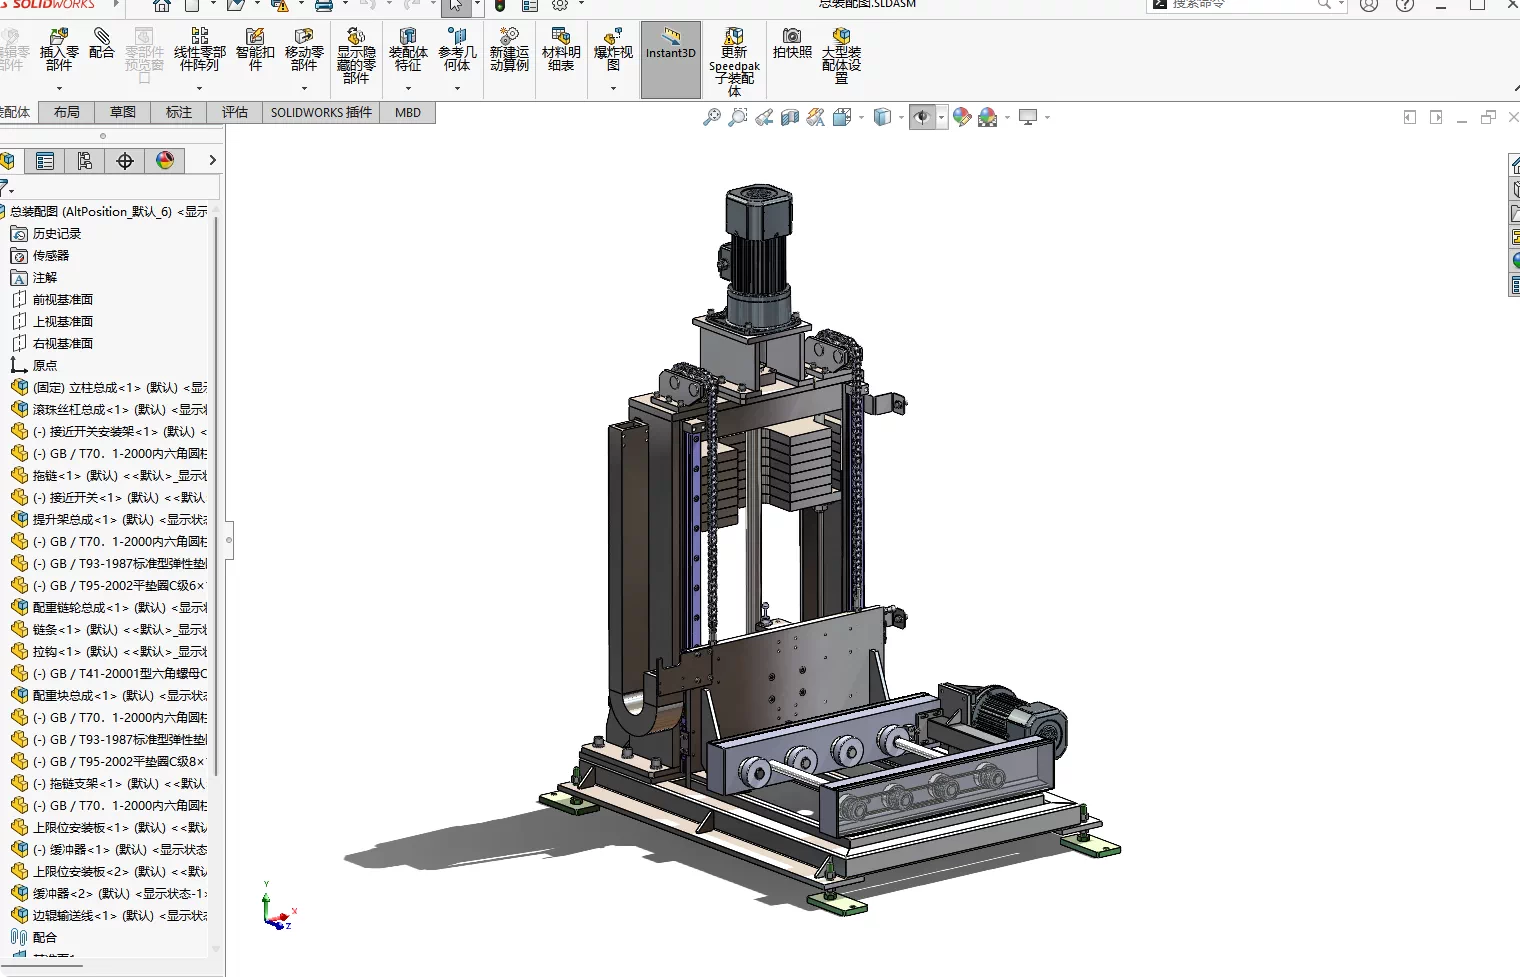Toggle Hide/Show Items eye button
The image size is (1520, 977).
coord(921,117)
